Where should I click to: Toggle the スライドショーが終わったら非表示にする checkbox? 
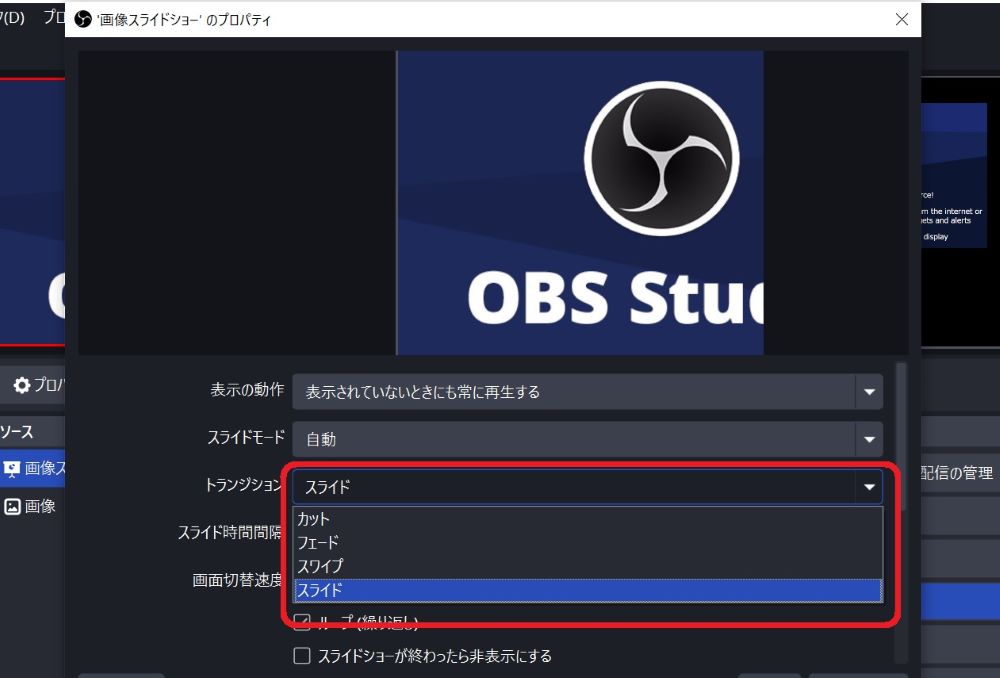point(302,656)
